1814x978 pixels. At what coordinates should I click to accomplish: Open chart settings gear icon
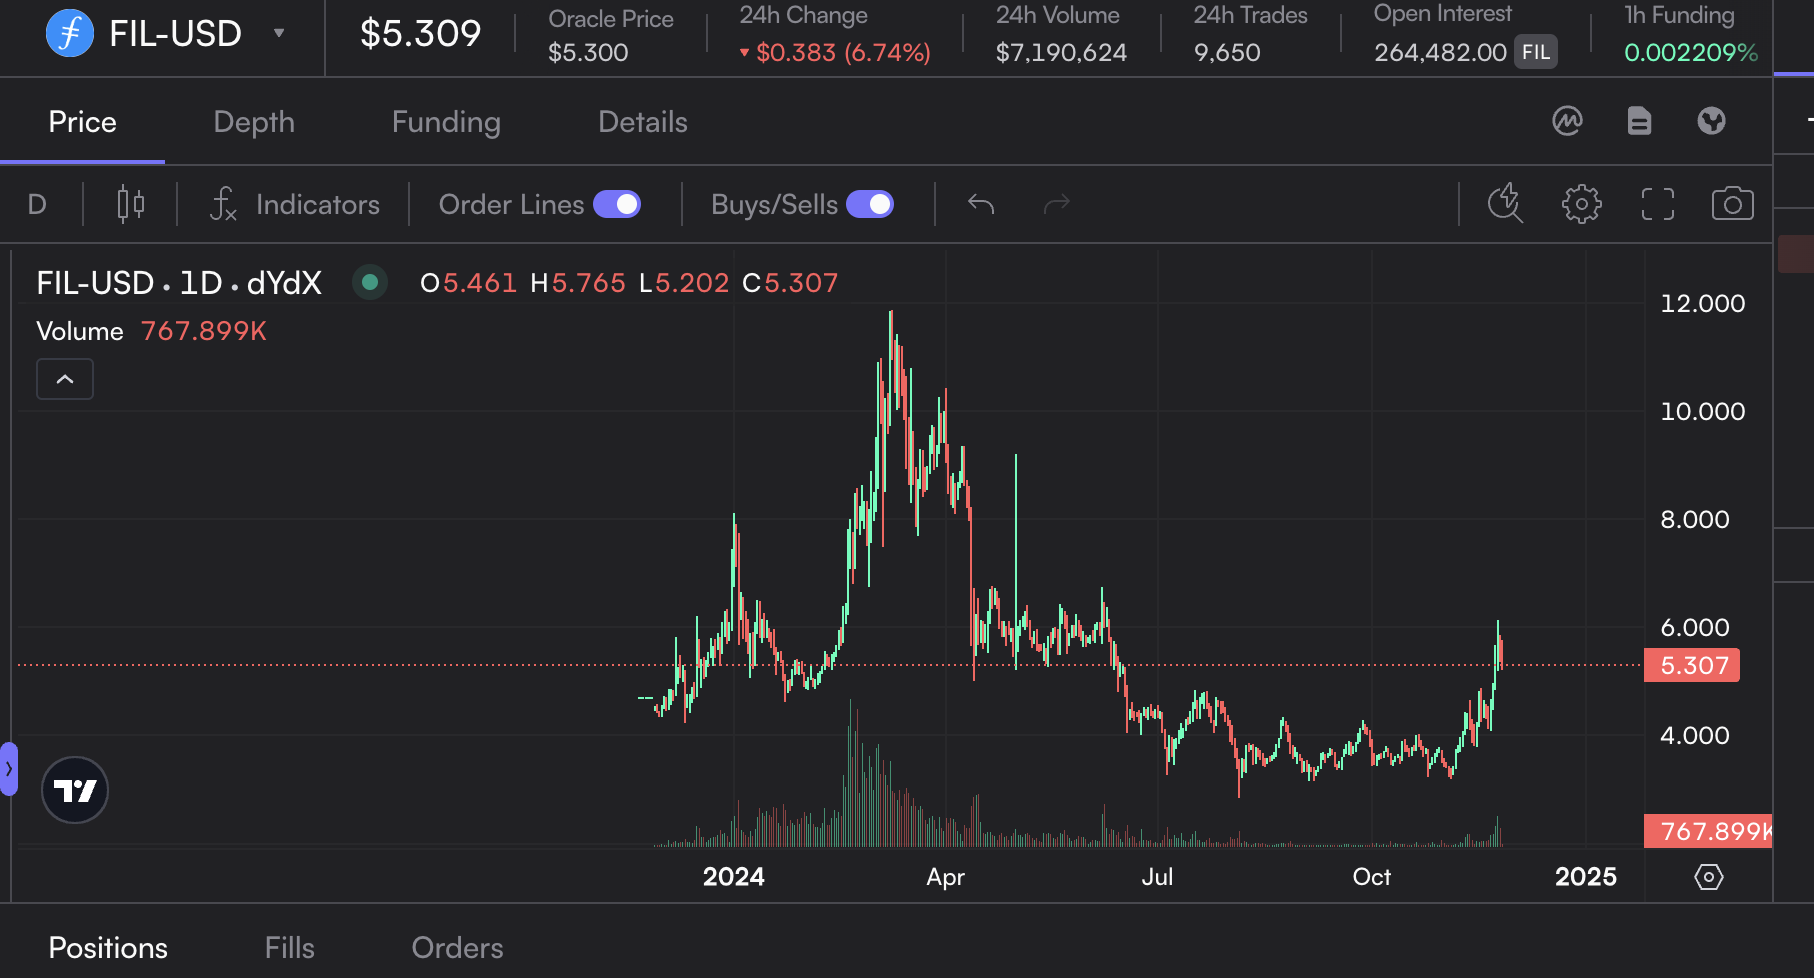click(1581, 204)
